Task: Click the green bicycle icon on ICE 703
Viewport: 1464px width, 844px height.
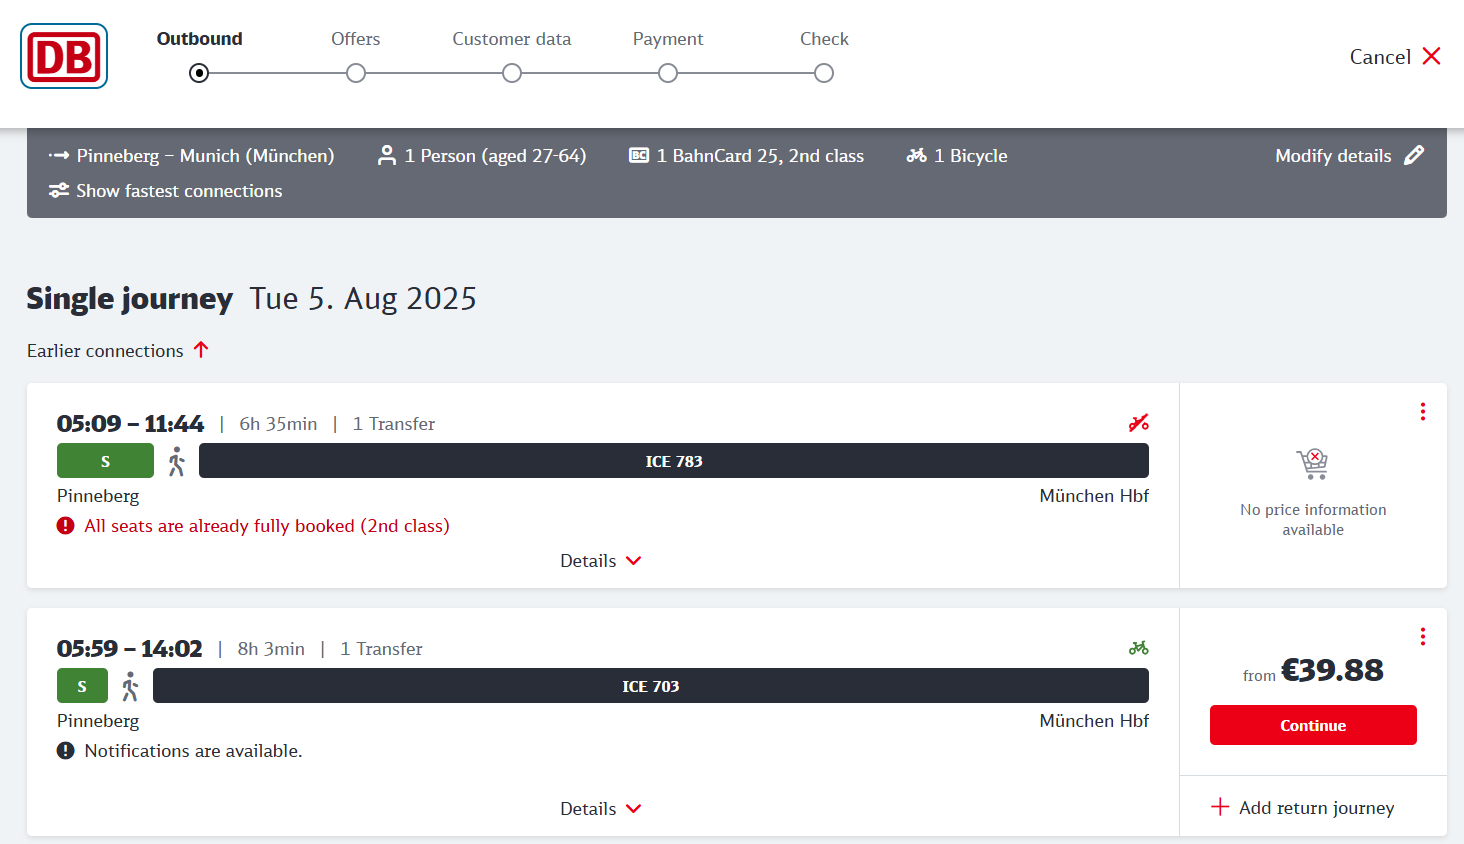Action: point(1139,648)
